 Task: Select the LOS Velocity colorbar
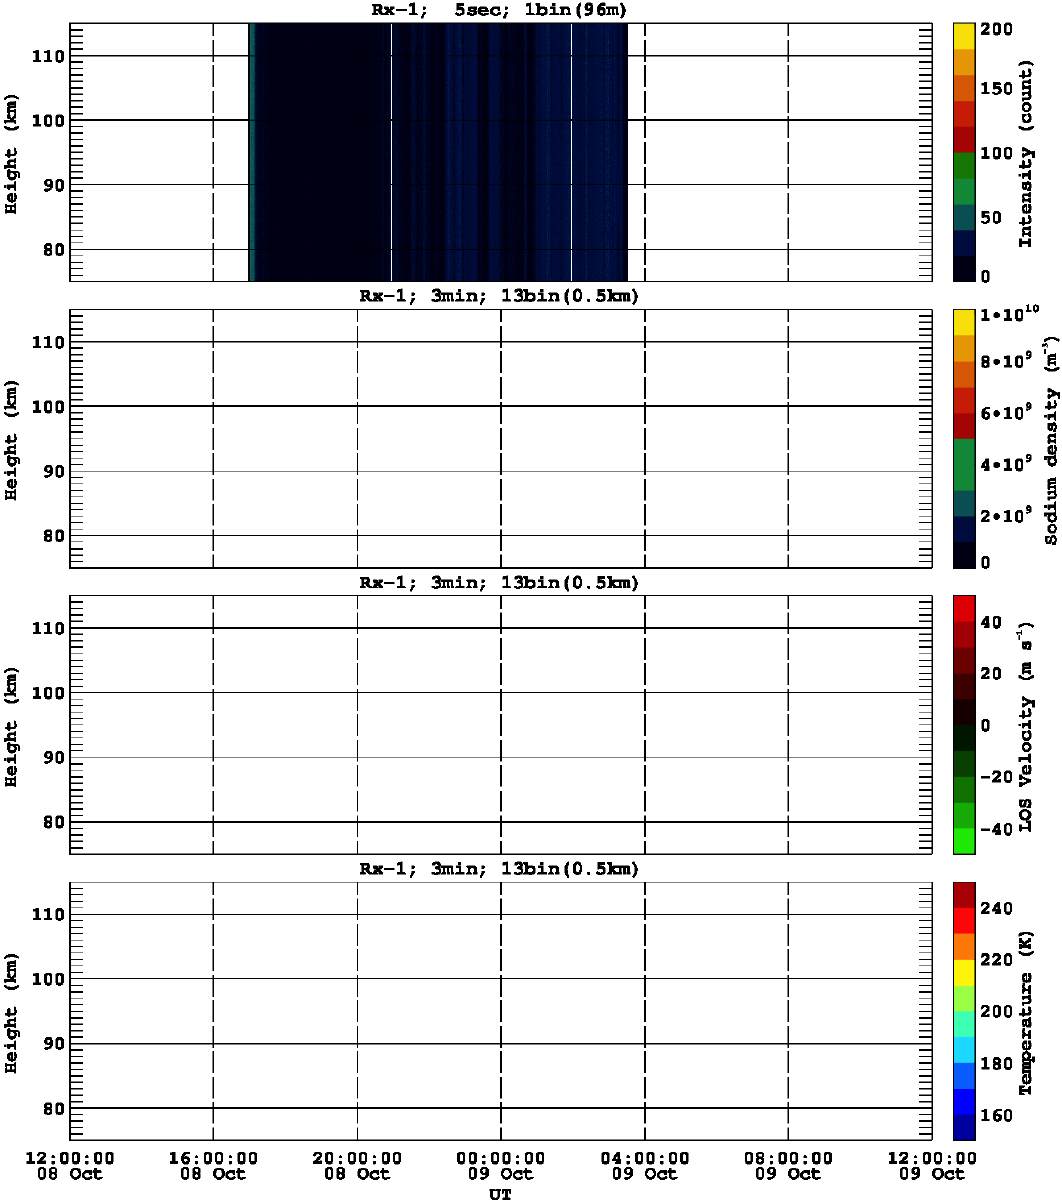point(965,724)
